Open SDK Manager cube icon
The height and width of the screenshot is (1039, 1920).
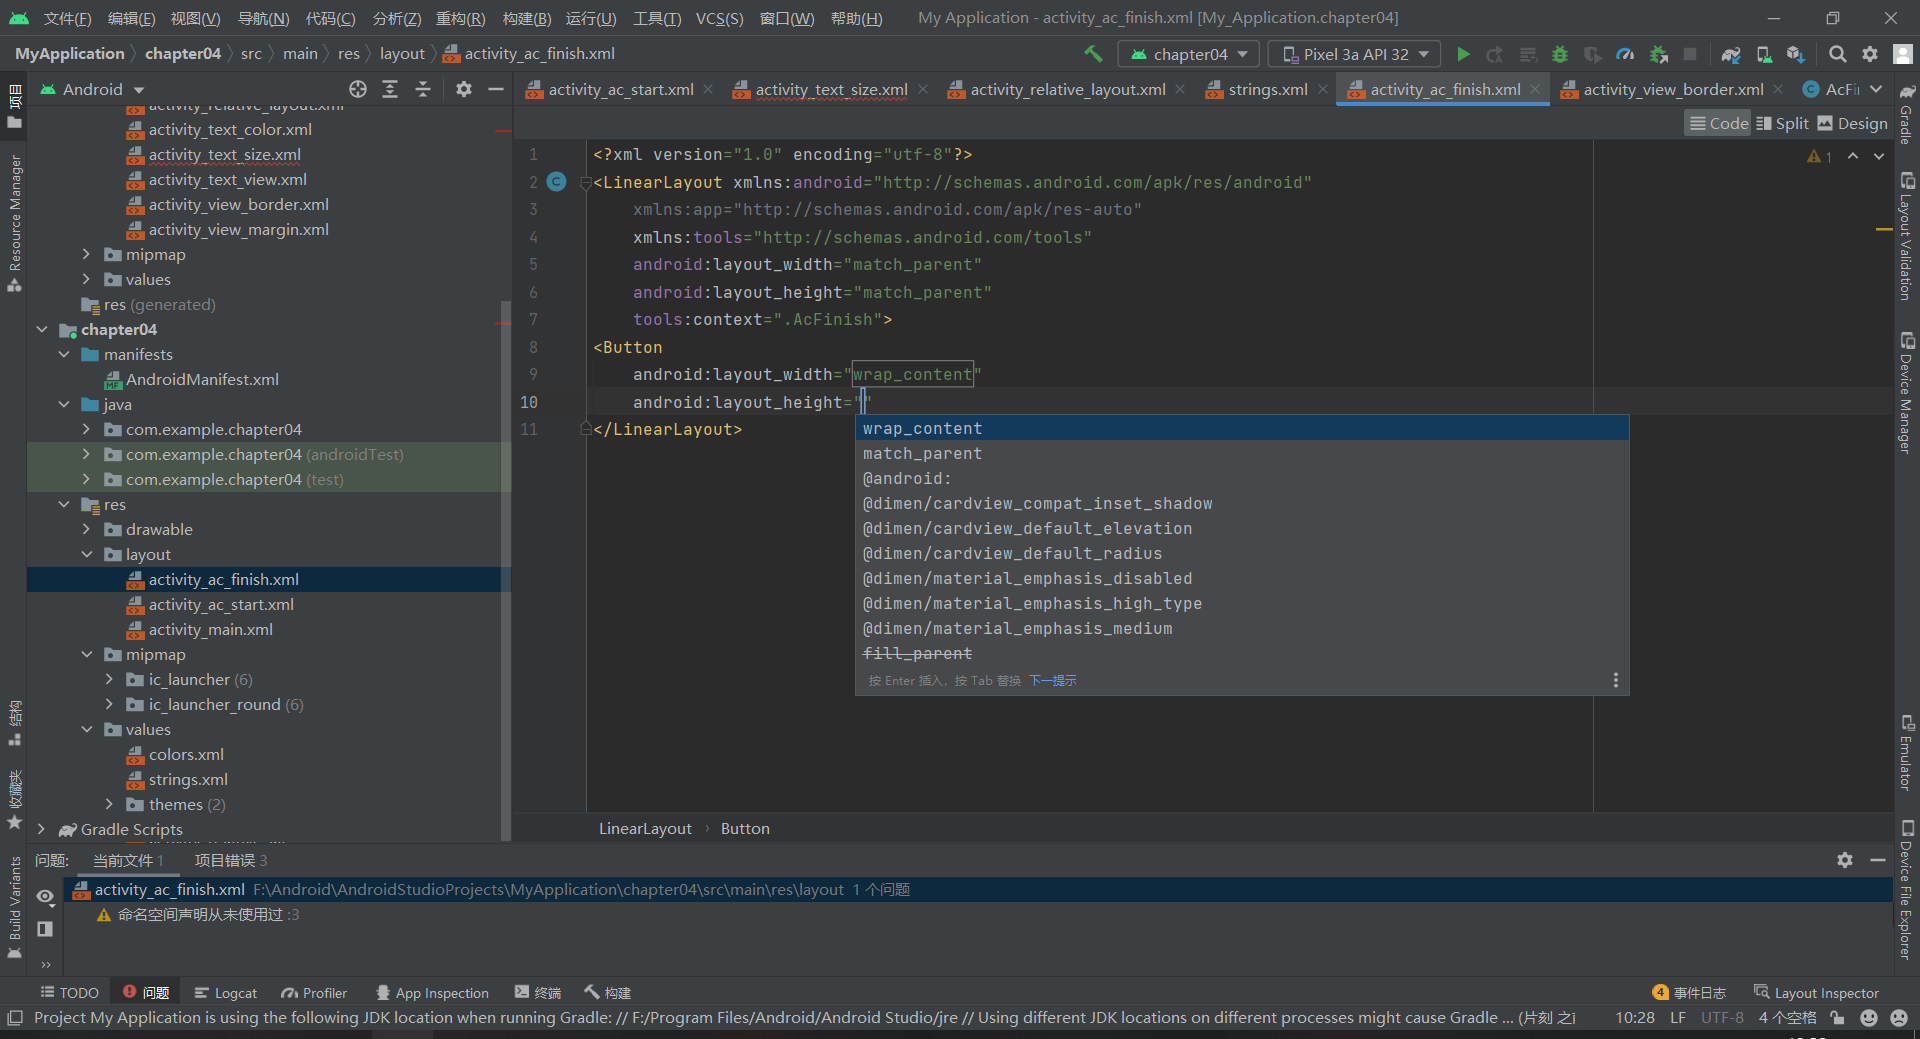[x=1796, y=54]
